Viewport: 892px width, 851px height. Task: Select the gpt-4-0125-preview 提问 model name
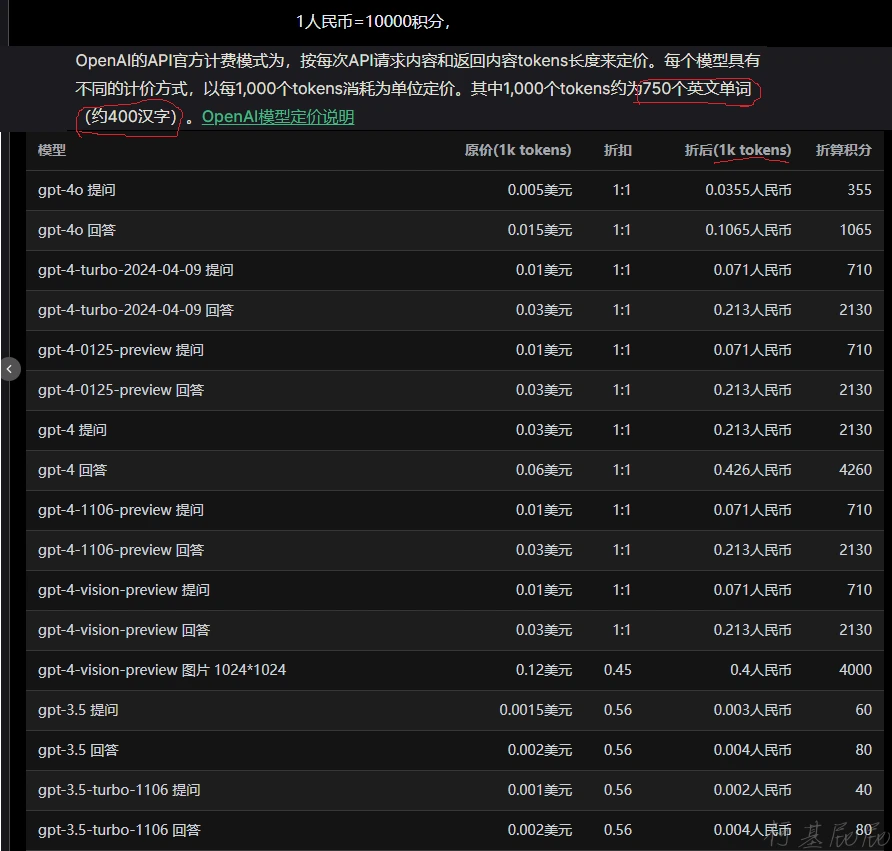click(x=121, y=350)
